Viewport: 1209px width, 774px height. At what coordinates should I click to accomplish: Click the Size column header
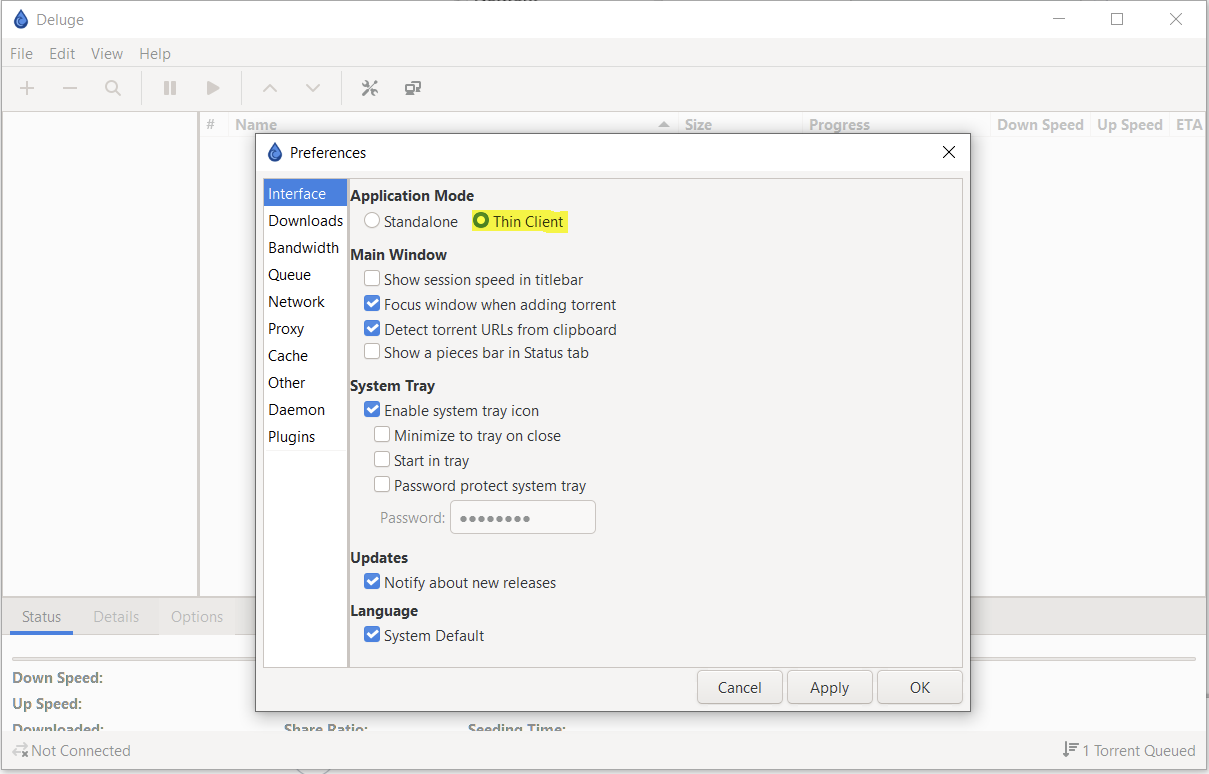[x=740, y=125]
